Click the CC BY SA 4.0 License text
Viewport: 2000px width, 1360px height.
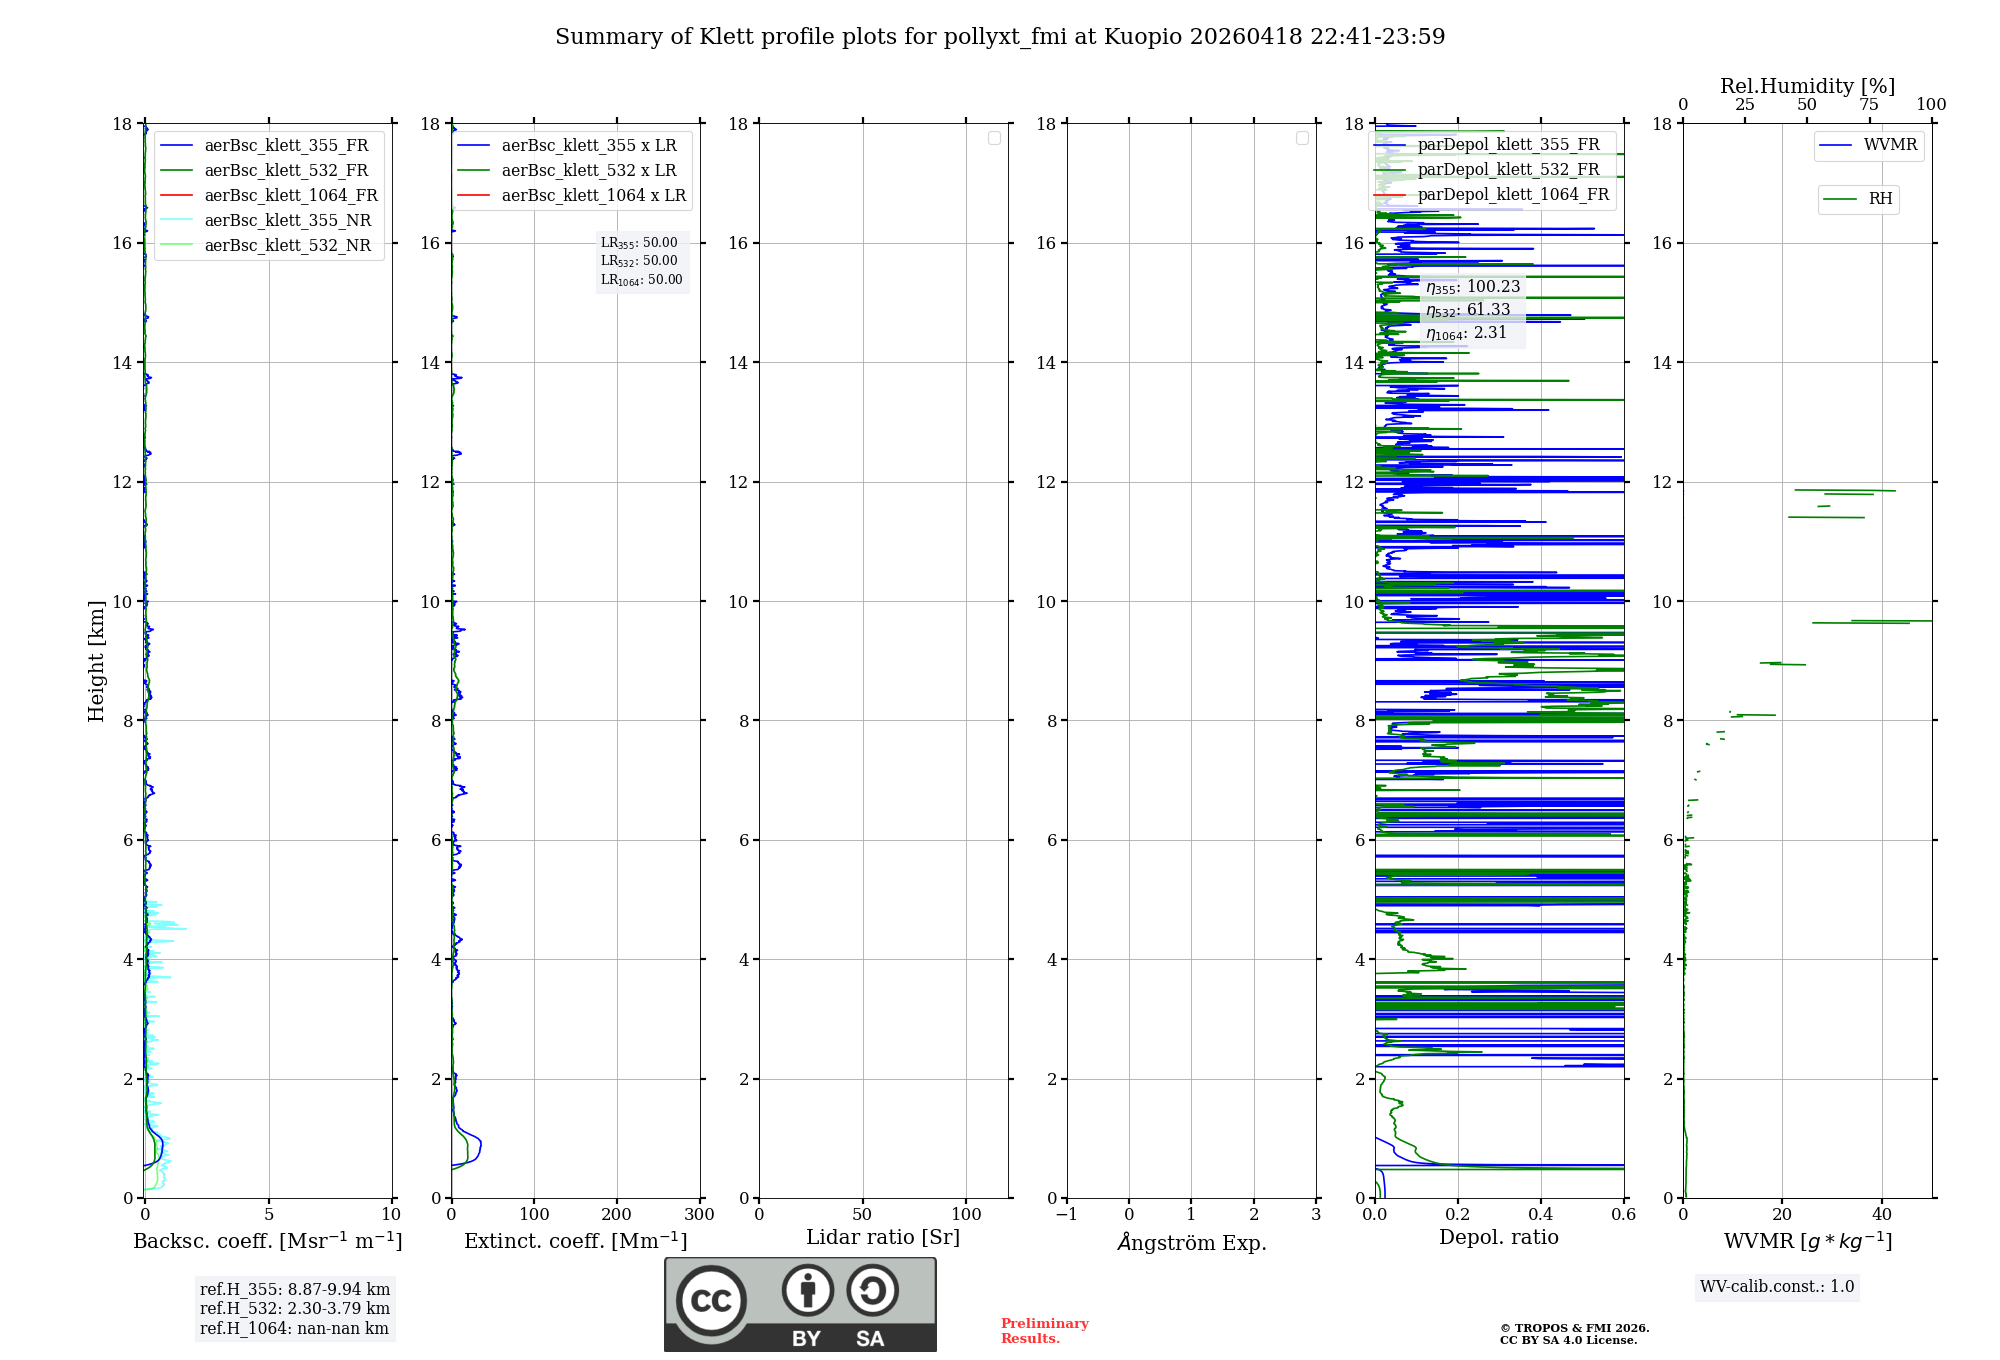[x=1568, y=1341]
